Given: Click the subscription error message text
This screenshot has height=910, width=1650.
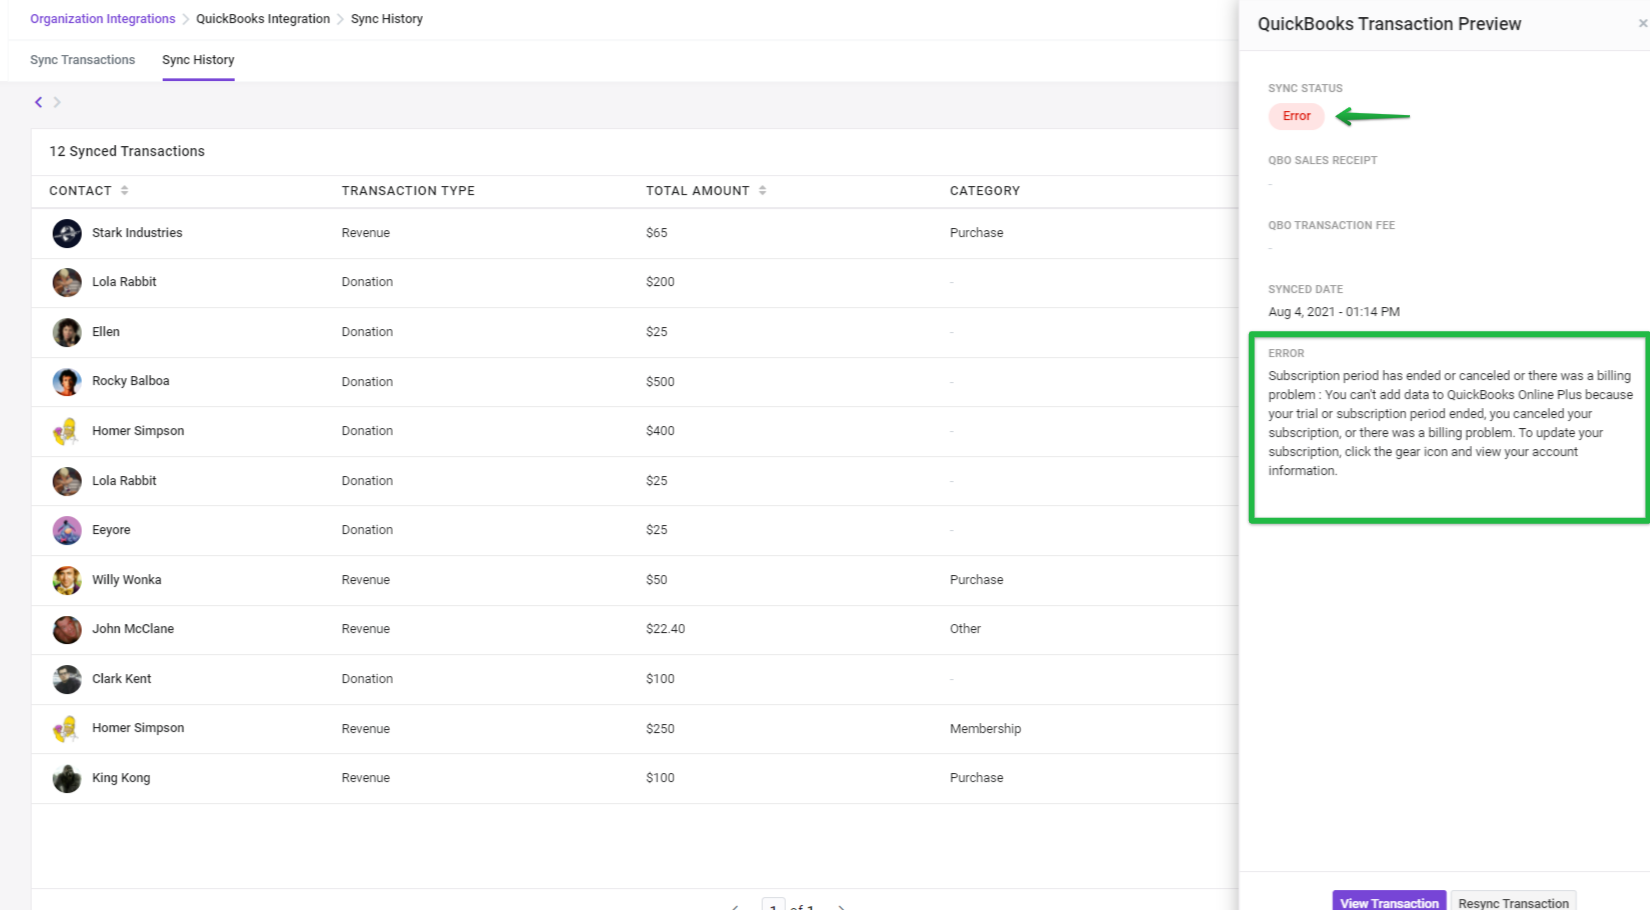Looking at the screenshot, I should coord(1450,423).
